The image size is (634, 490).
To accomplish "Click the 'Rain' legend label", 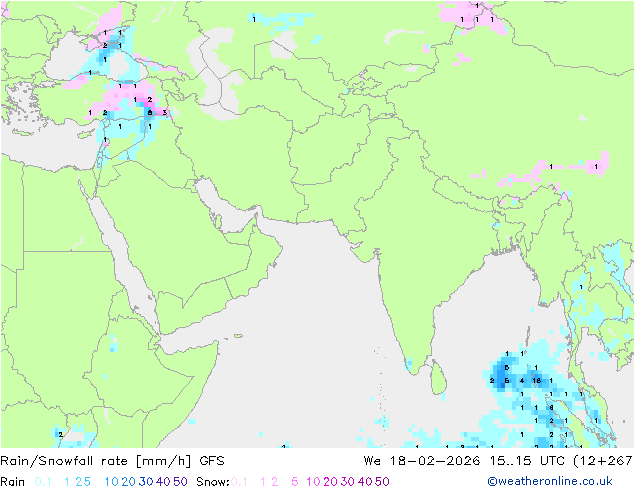I will pyautogui.click(x=13, y=482).
